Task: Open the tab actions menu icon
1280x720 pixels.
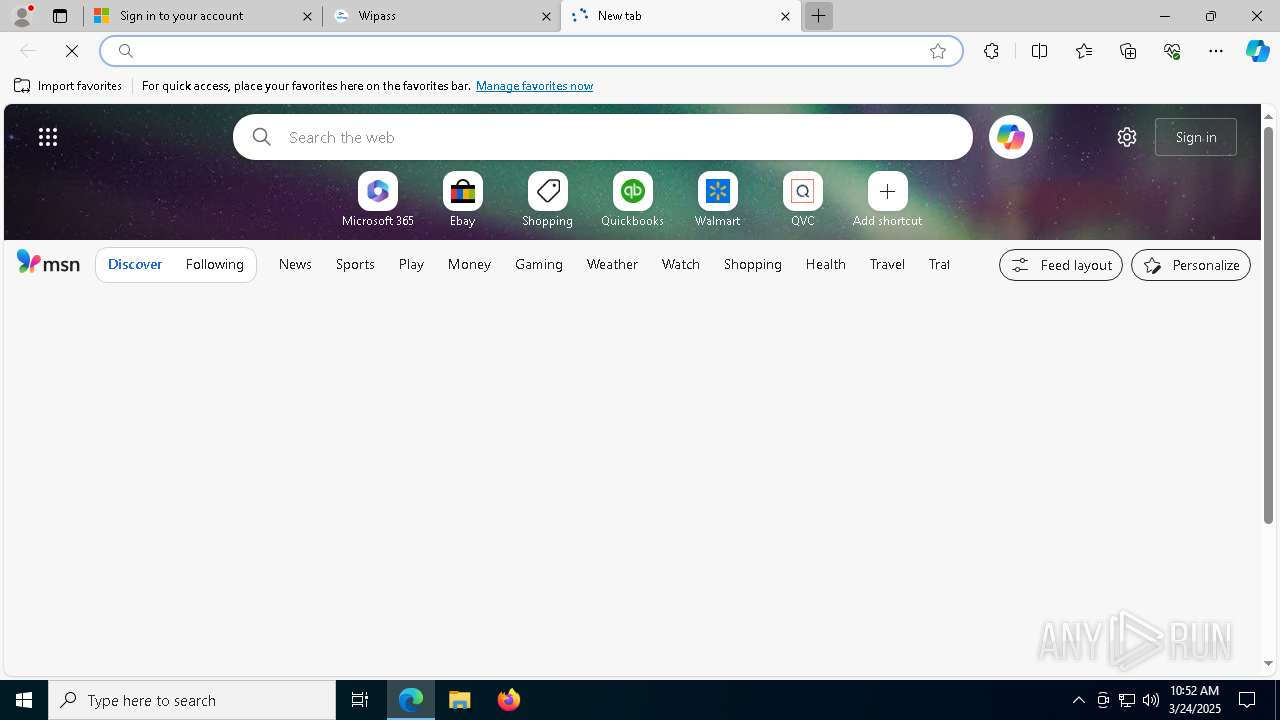Action: (x=60, y=16)
